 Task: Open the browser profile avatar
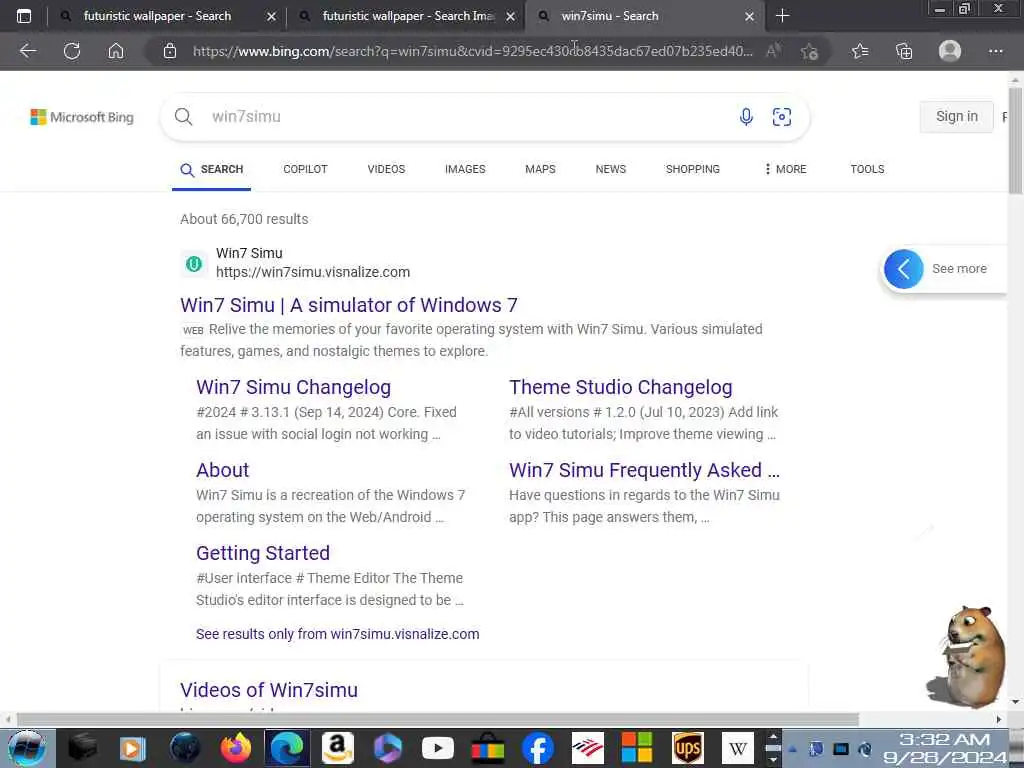(x=950, y=51)
